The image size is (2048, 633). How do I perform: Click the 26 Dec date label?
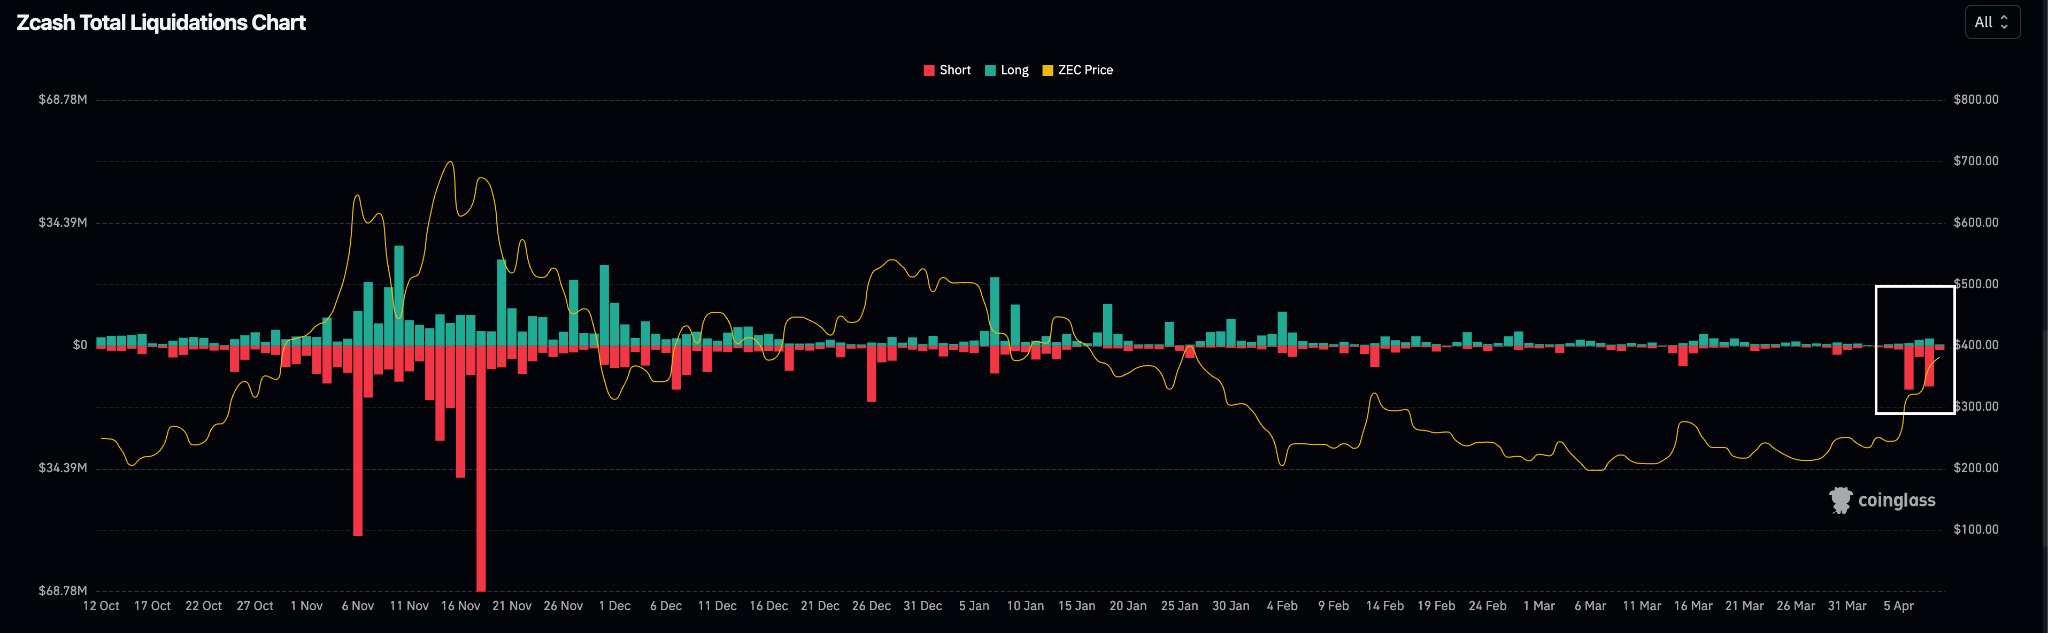click(x=872, y=606)
